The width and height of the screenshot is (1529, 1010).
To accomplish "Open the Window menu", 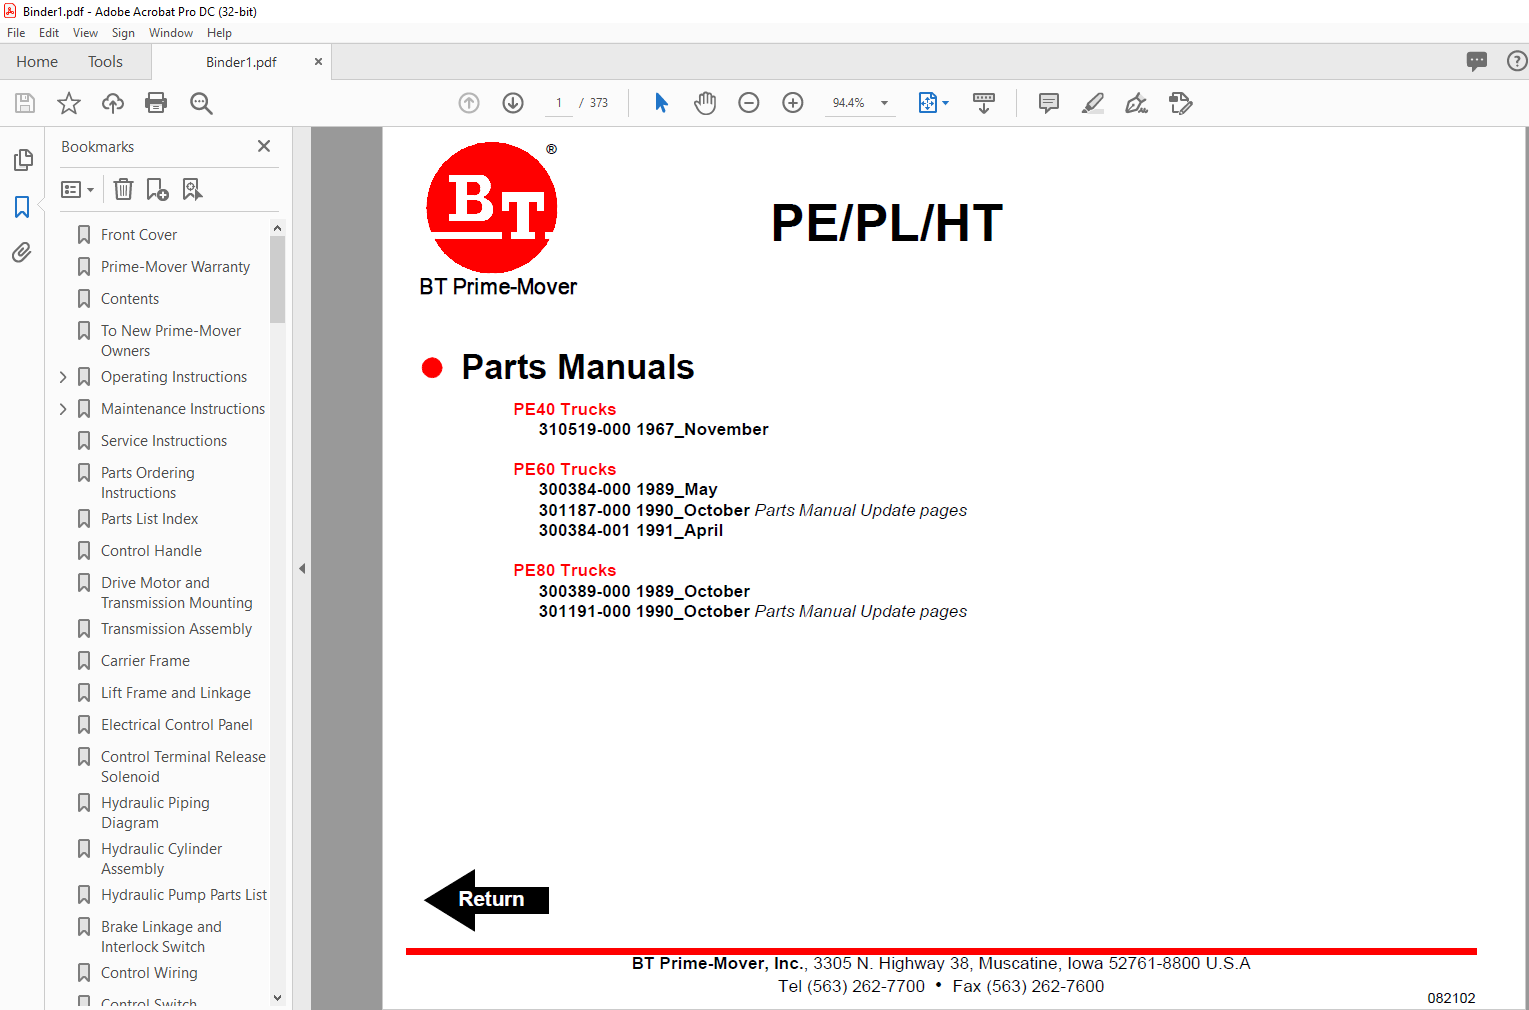I will coord(171,33).
